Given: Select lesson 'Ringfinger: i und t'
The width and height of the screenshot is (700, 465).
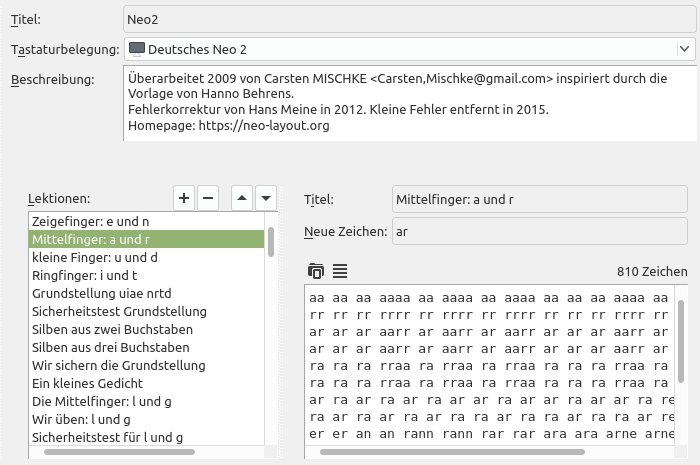Looking at the screenshot, I should pos(146,275).
